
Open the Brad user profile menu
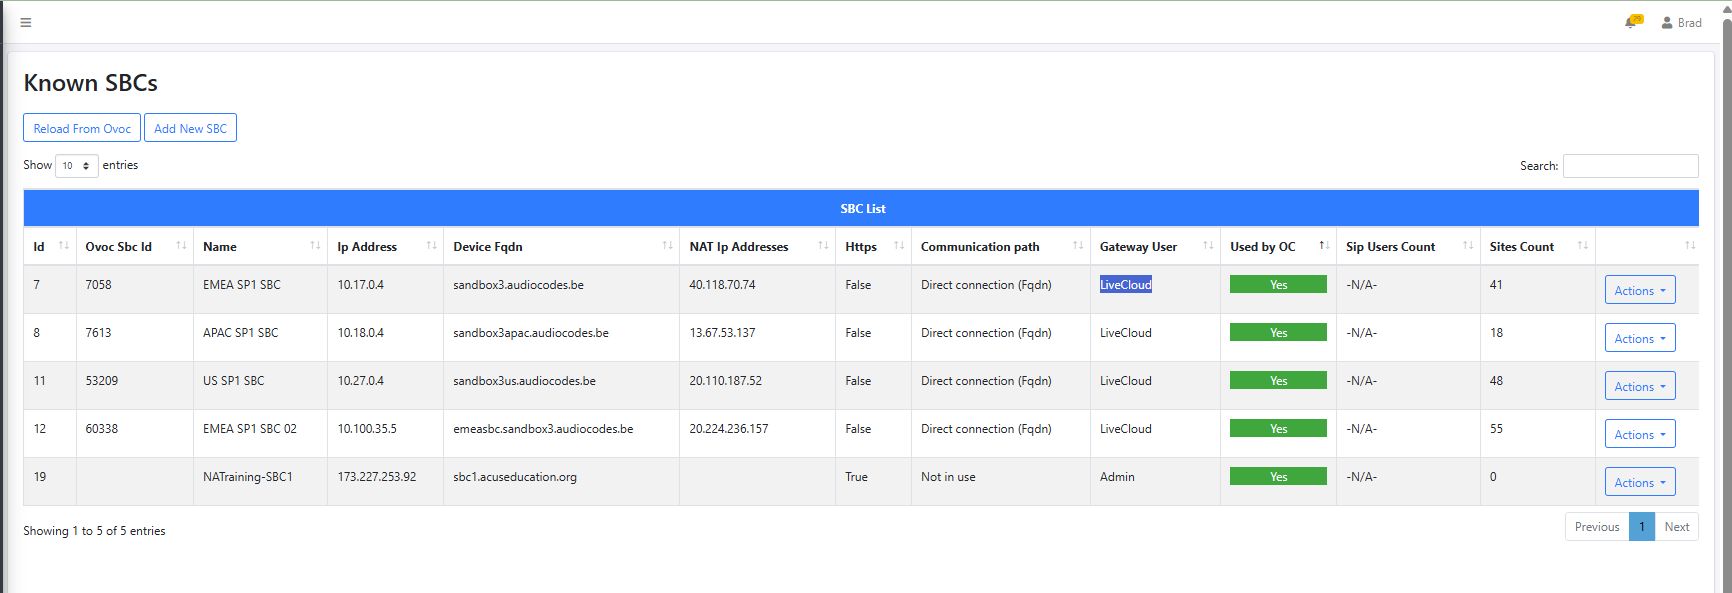click(x=1681, y=22)
